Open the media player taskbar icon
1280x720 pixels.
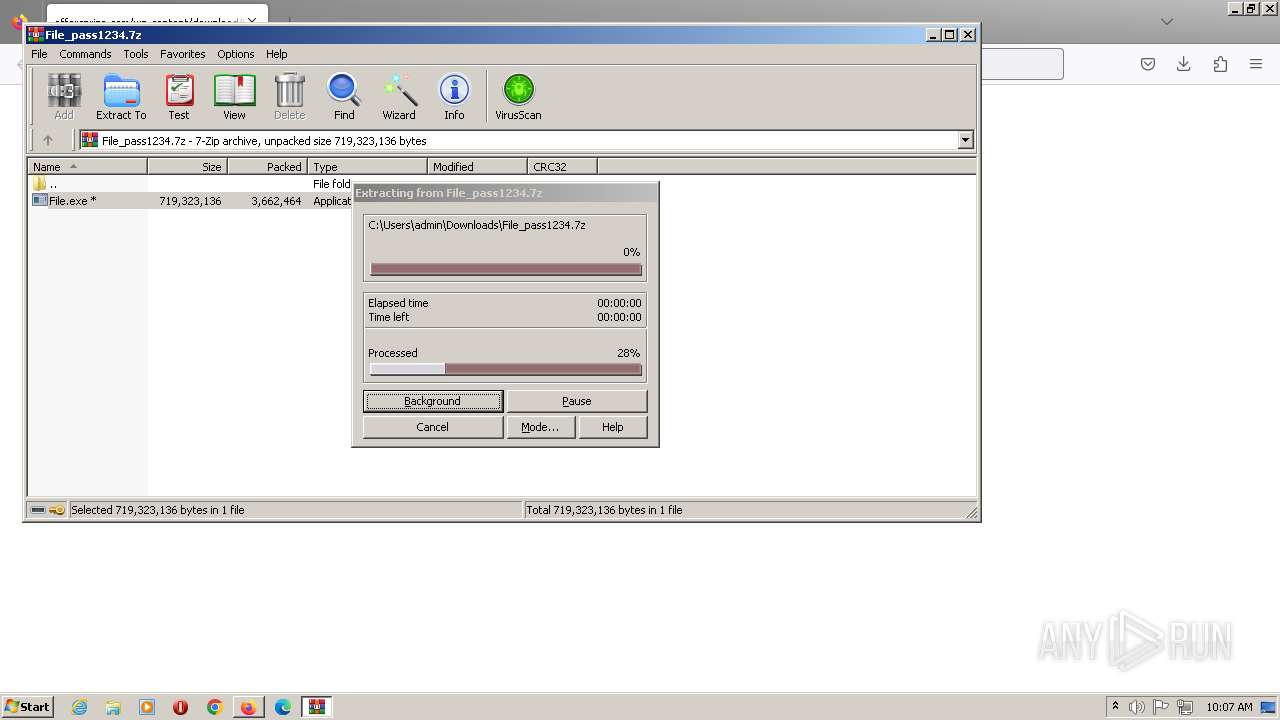point(147,707)
